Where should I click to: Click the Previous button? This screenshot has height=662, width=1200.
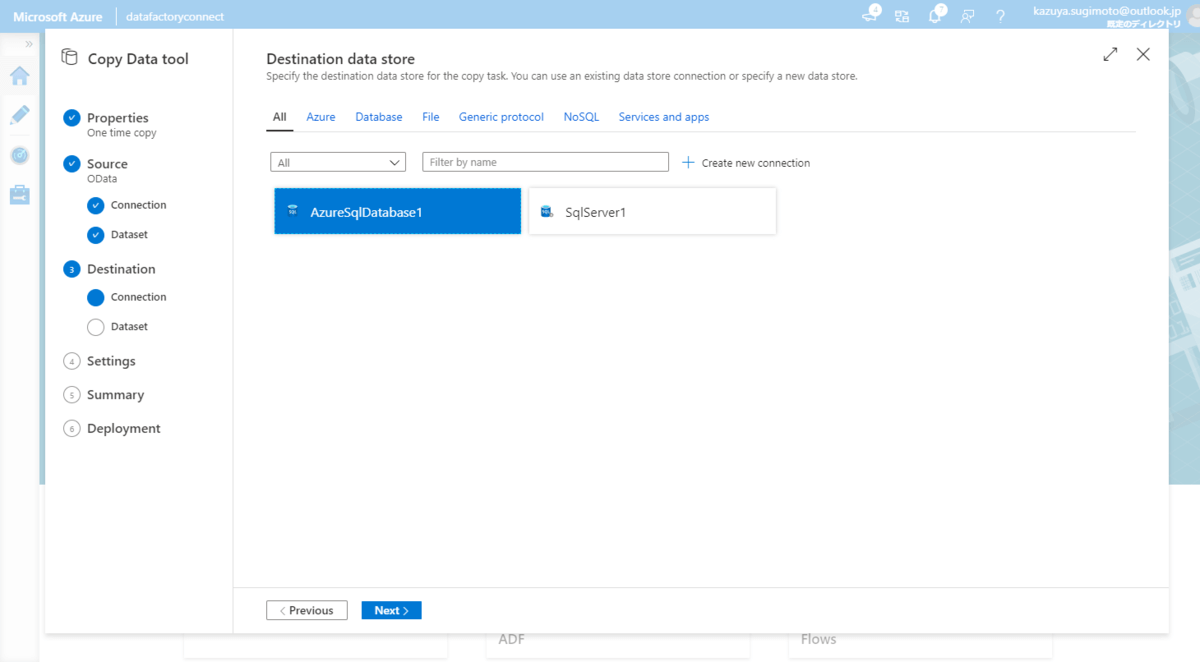[307, 610]
